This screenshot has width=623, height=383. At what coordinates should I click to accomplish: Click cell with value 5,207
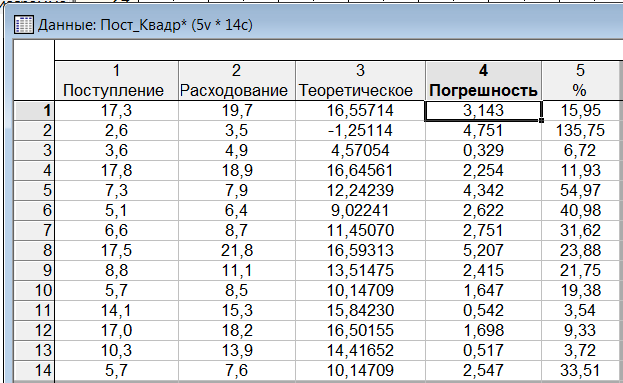tap(483, 251)
